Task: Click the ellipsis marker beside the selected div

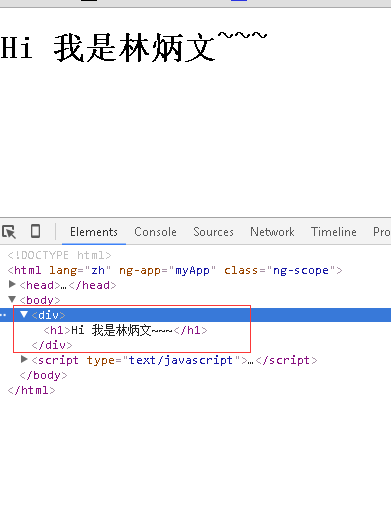Action: pyautogui.click(x=3, y=315)
